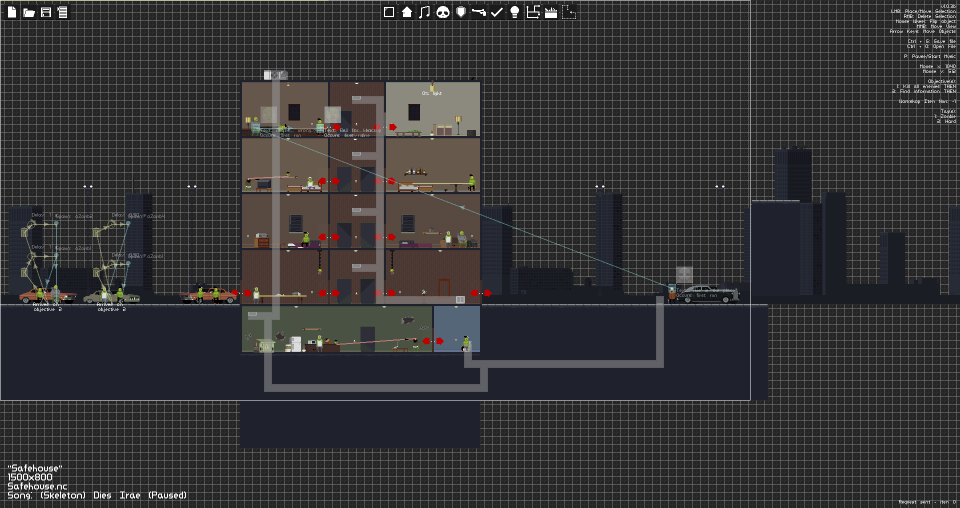Image resolution: width=960 pixels, height=508 pixels.
Task: Select the clapperboard cutscene tool
Action: click(551, 12)
